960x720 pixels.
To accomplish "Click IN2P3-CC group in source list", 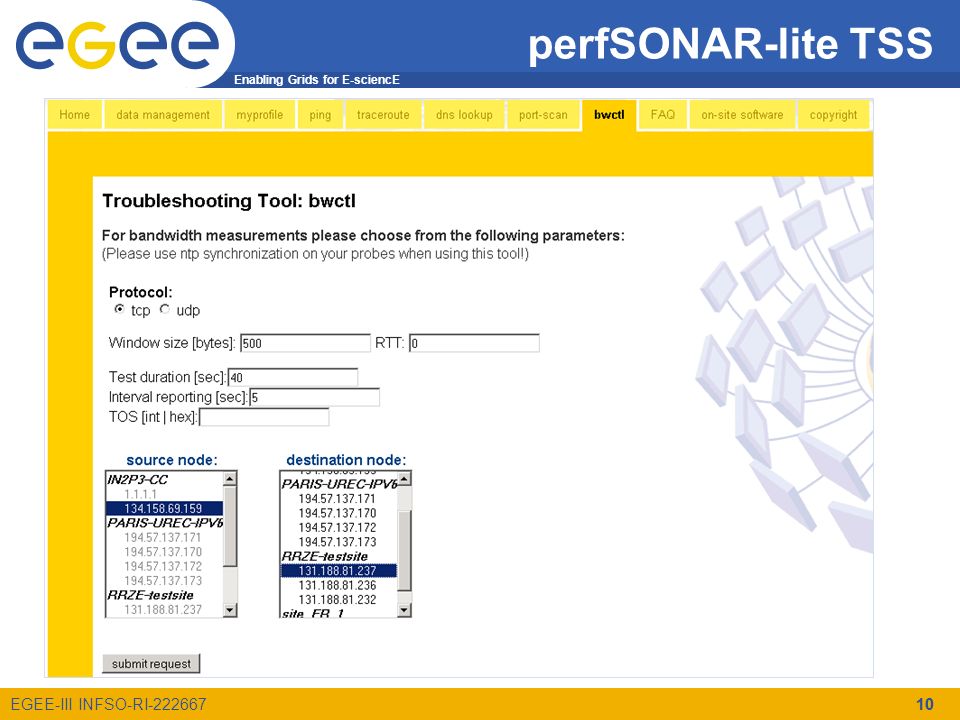I will pos(164,480).
